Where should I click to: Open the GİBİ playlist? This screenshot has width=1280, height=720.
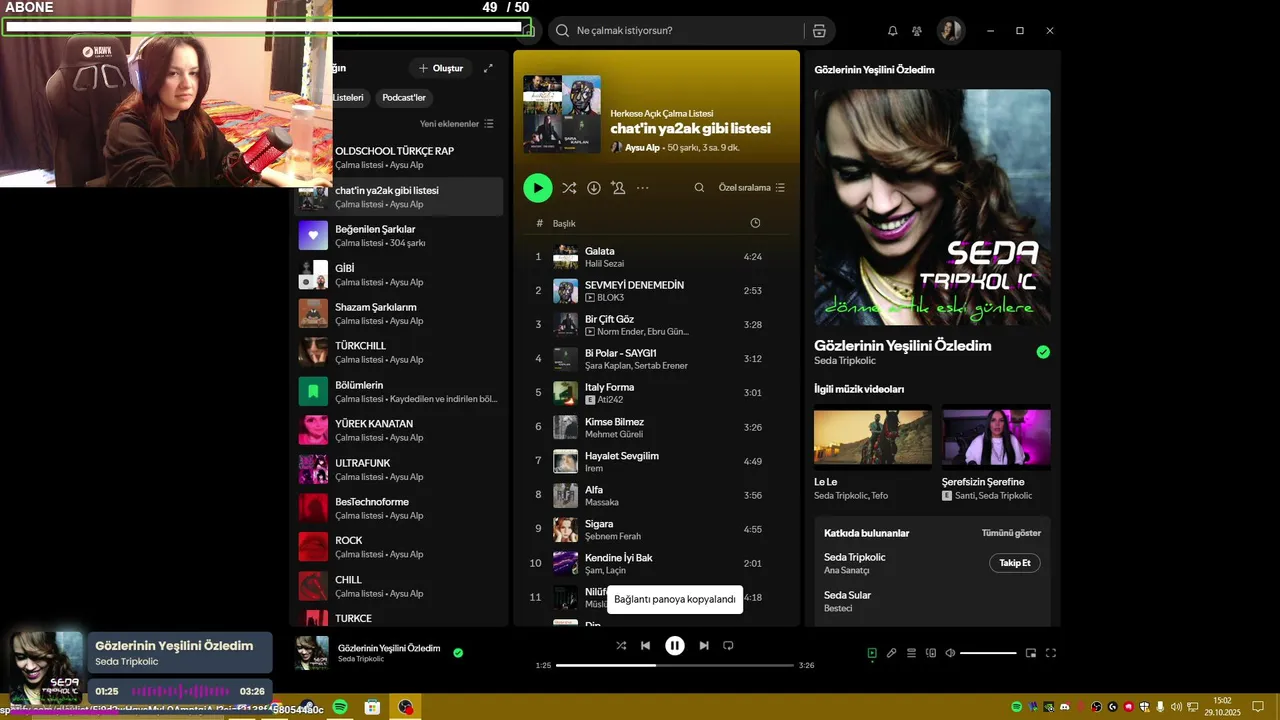pos(399,275)
